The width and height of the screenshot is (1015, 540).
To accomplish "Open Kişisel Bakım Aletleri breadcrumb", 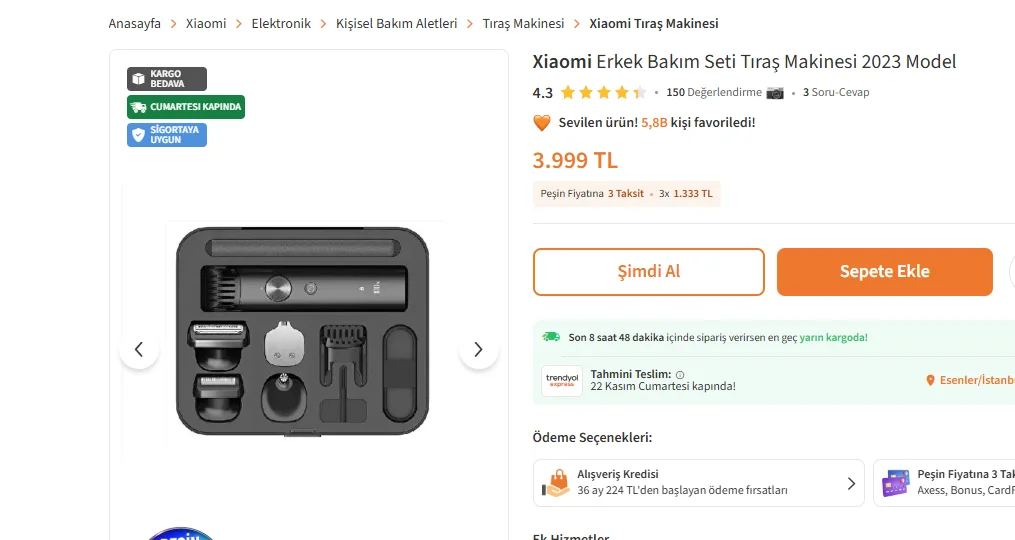I will click(x=396, y=23).
